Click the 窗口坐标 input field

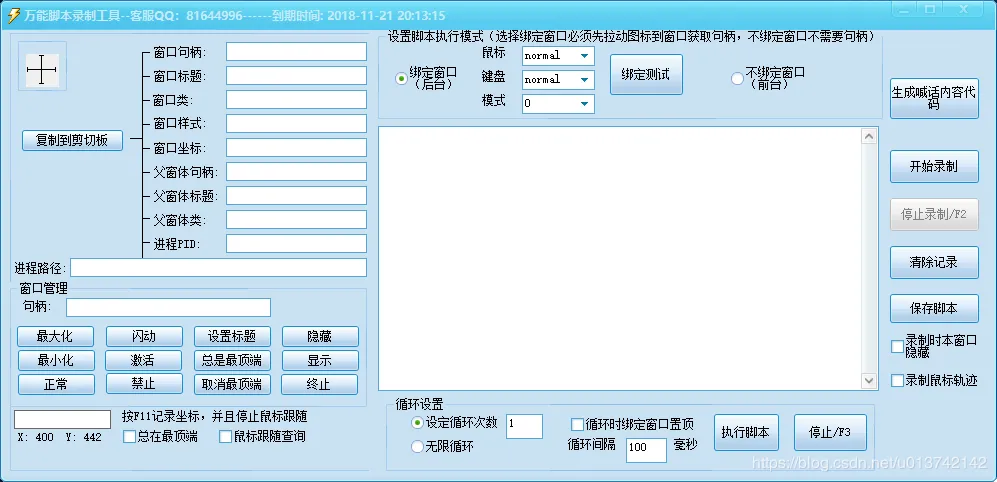tap(296, 148)
